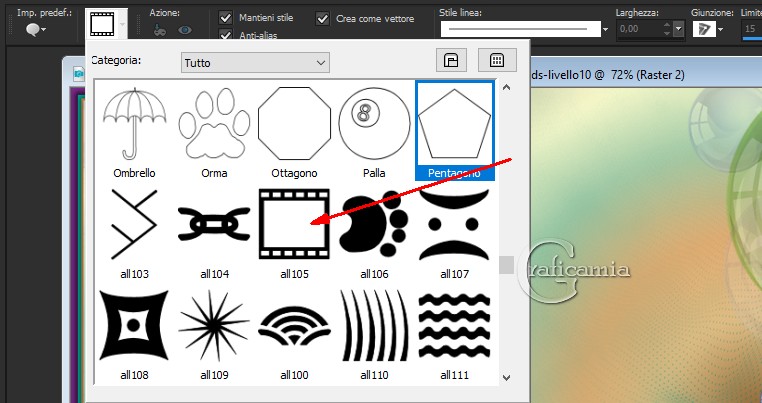
Task: Pick the Ottagono octagon shape
Action: click(x=294, y=126)
